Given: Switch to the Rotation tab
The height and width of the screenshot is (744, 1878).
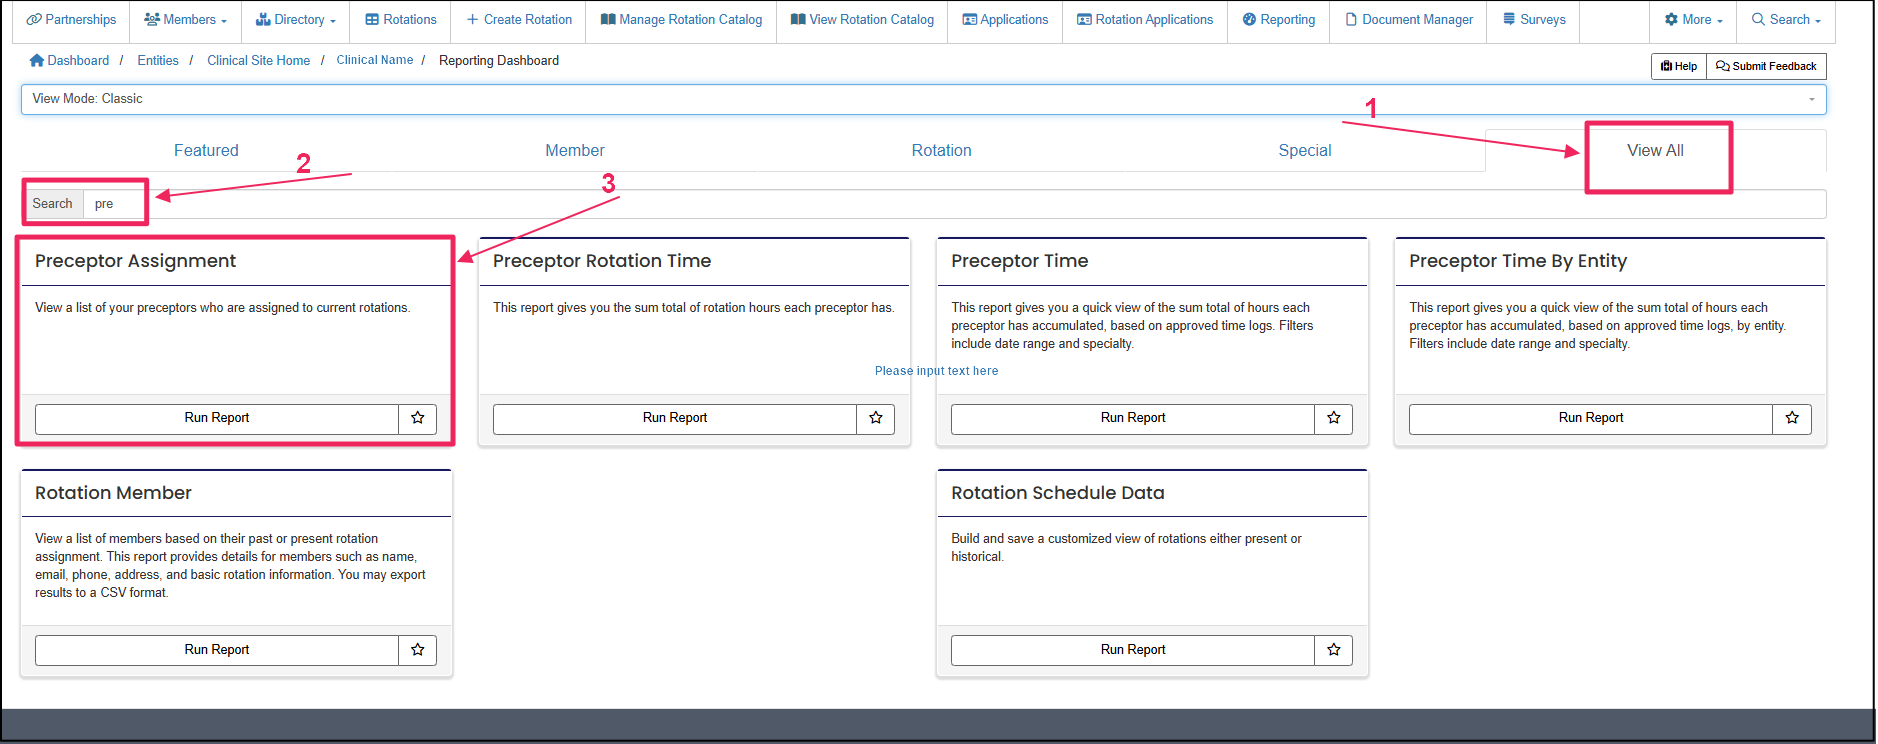Looking at the screenshot, I should (941, 150).
